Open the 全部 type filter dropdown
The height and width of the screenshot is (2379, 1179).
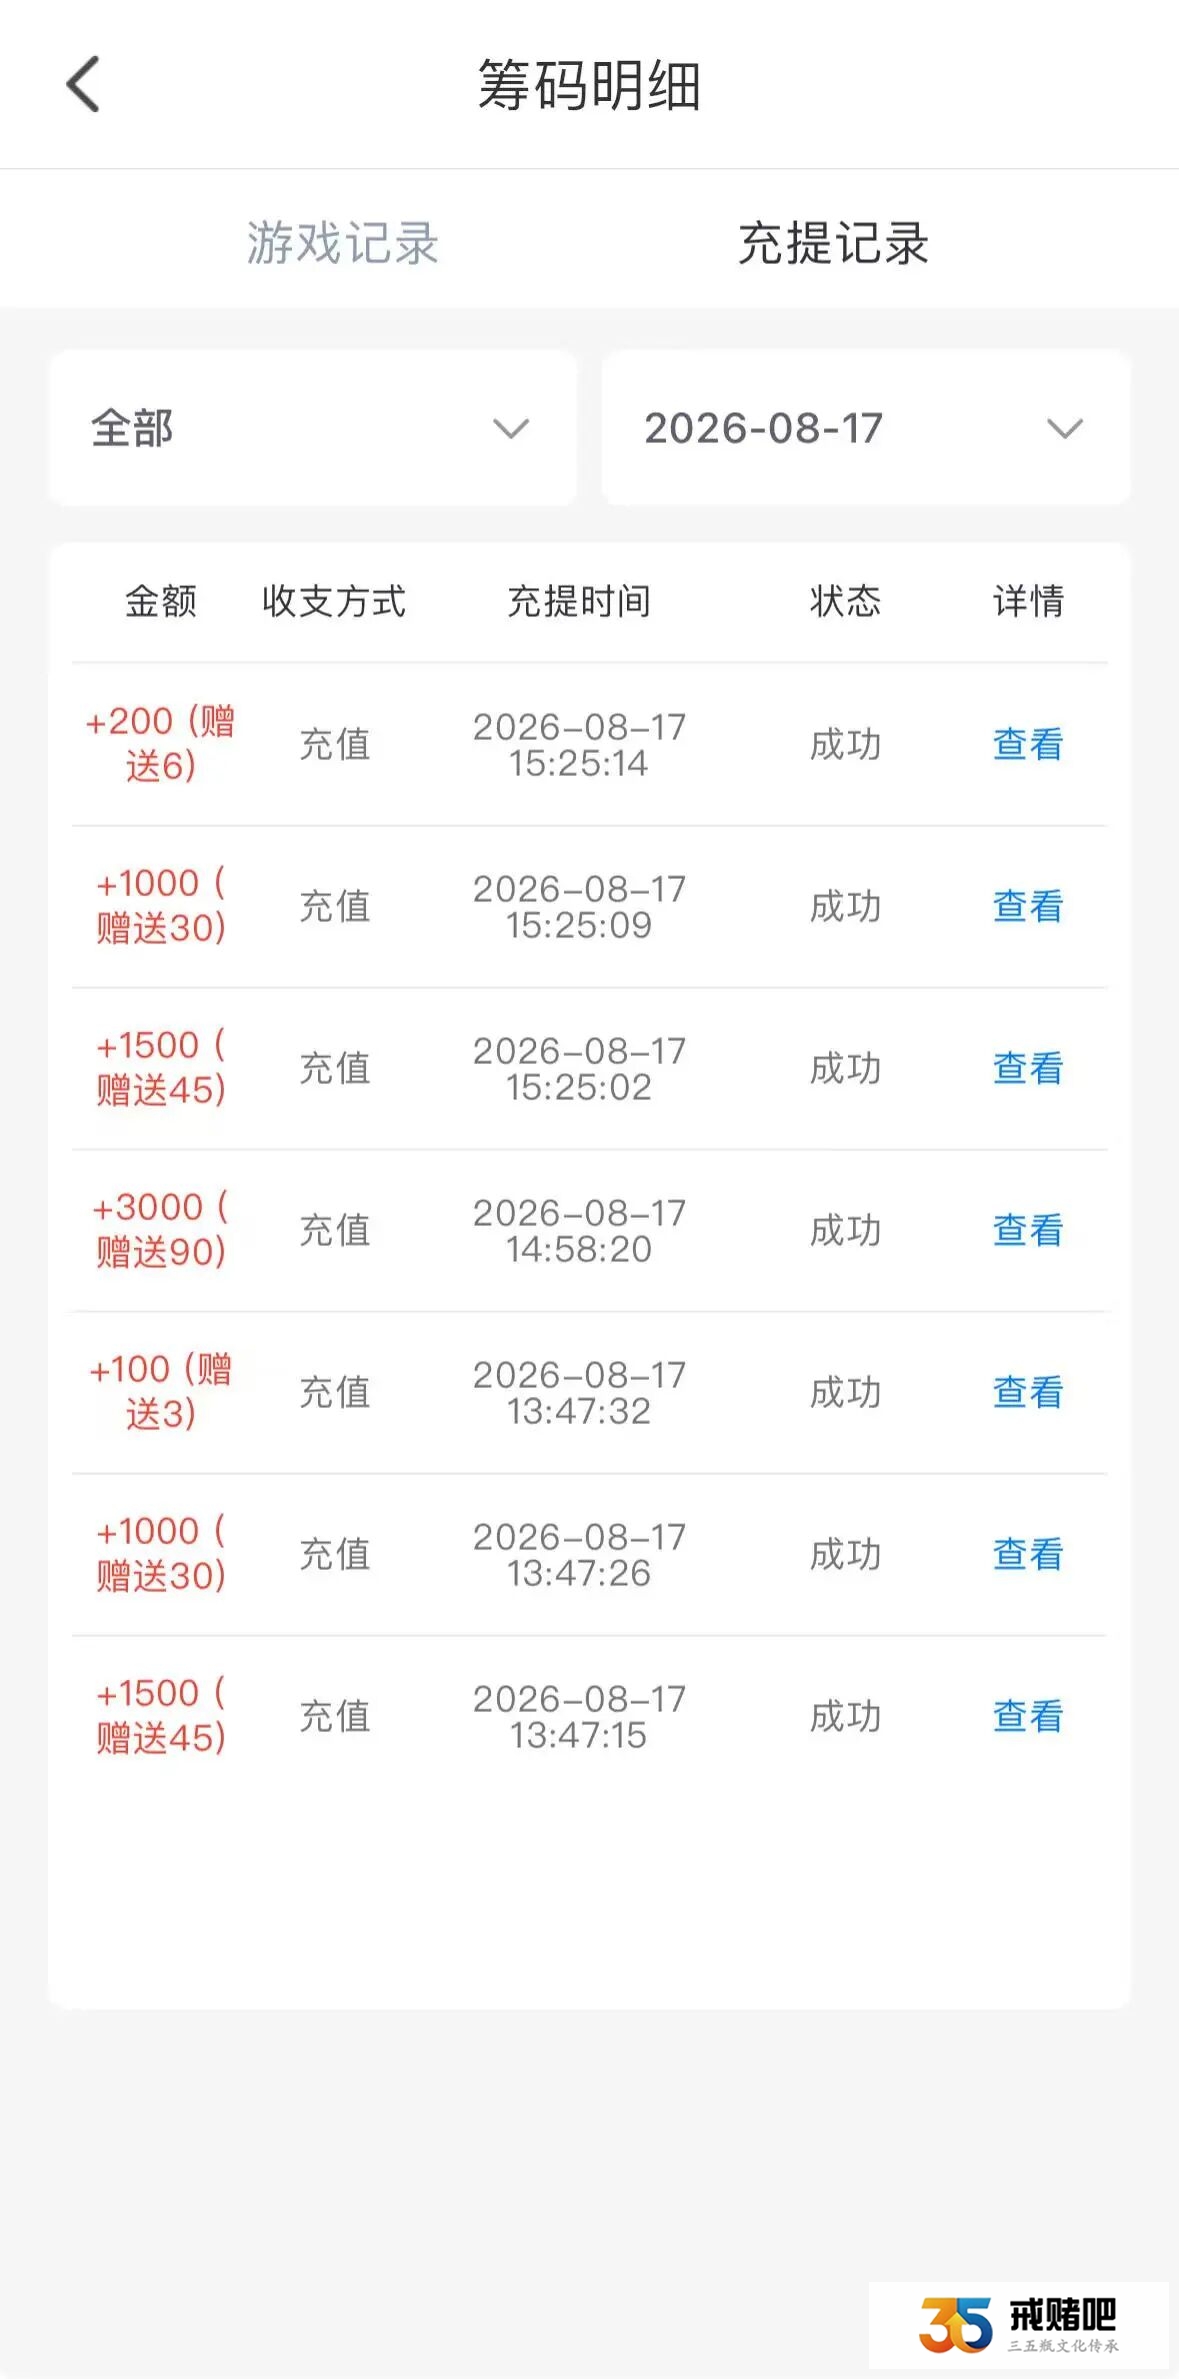(313, 428)
